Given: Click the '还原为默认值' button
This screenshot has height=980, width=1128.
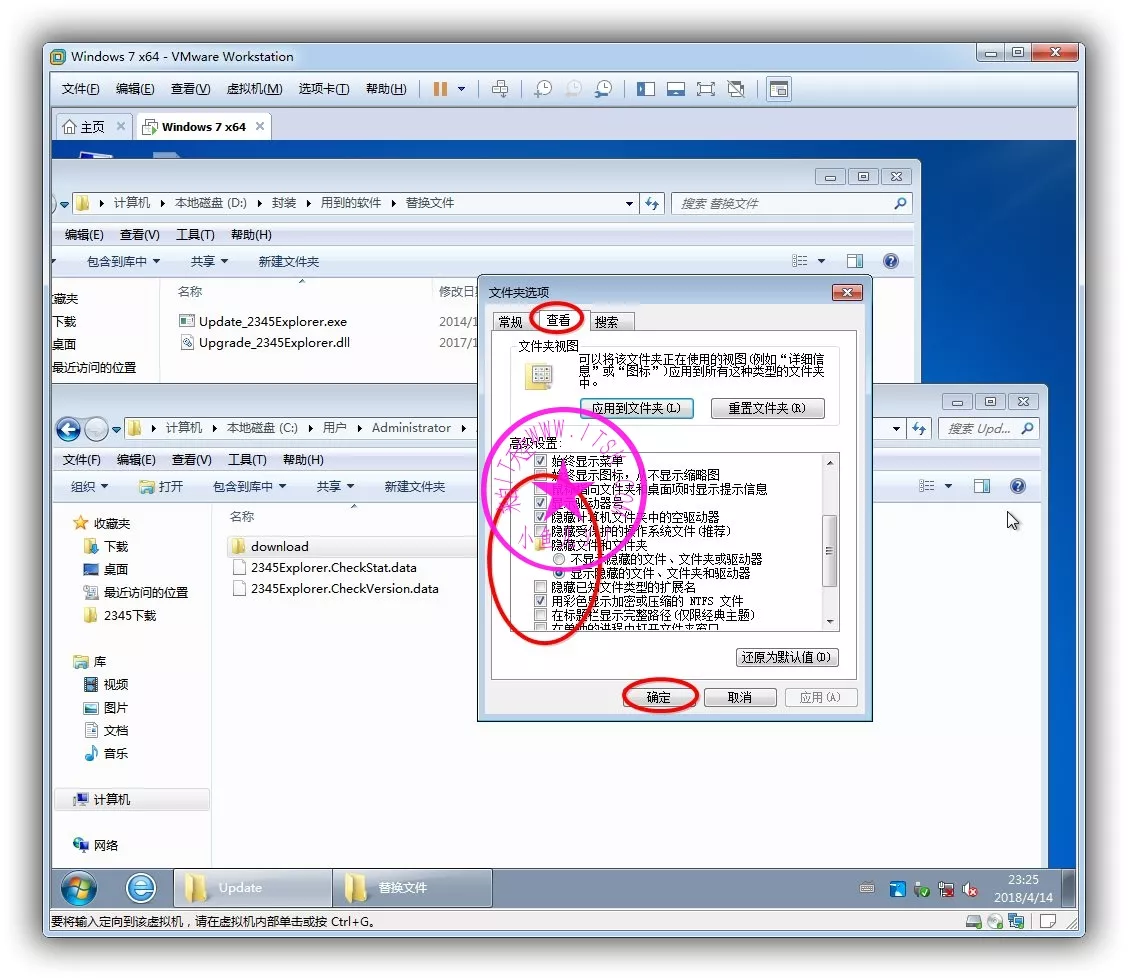Looking at the screenshot, I should coord(787,658).
